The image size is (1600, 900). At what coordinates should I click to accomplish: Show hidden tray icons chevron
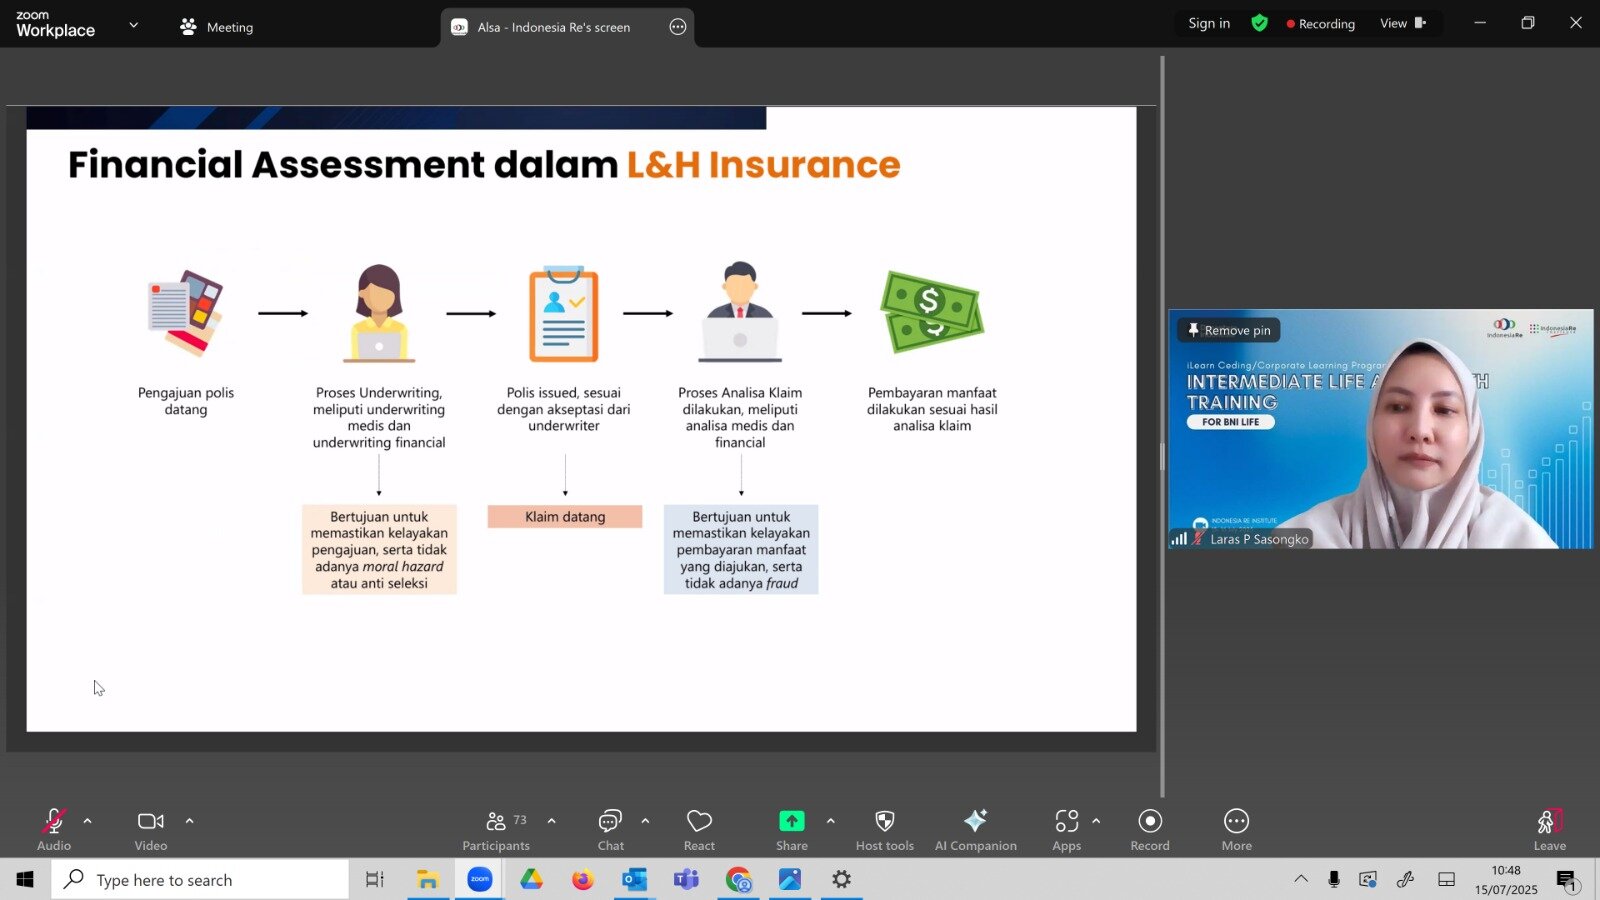(1301, 879)
